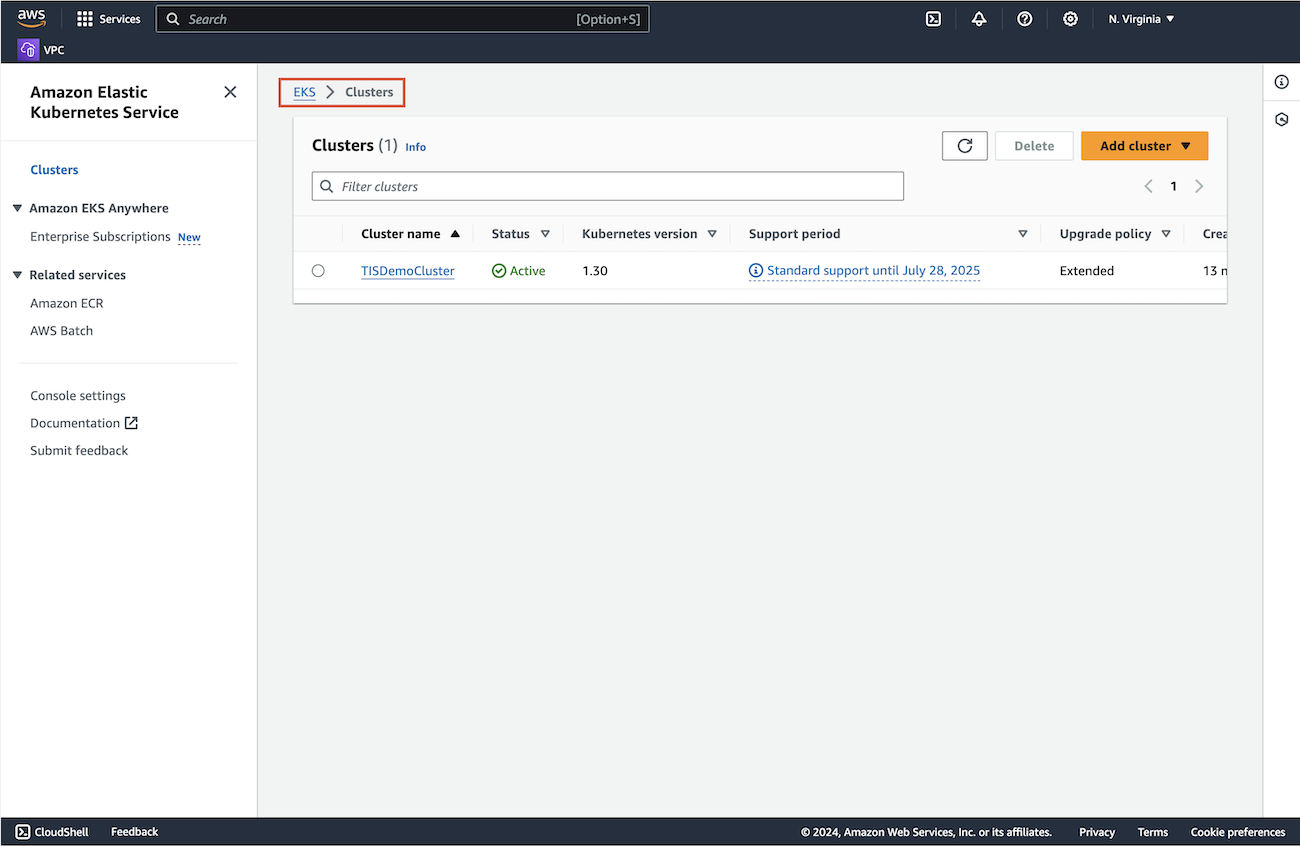Open Console settings in sidebar
Image resolution: width=1300 pixels, height=846 pixels.
click(78, 396)
